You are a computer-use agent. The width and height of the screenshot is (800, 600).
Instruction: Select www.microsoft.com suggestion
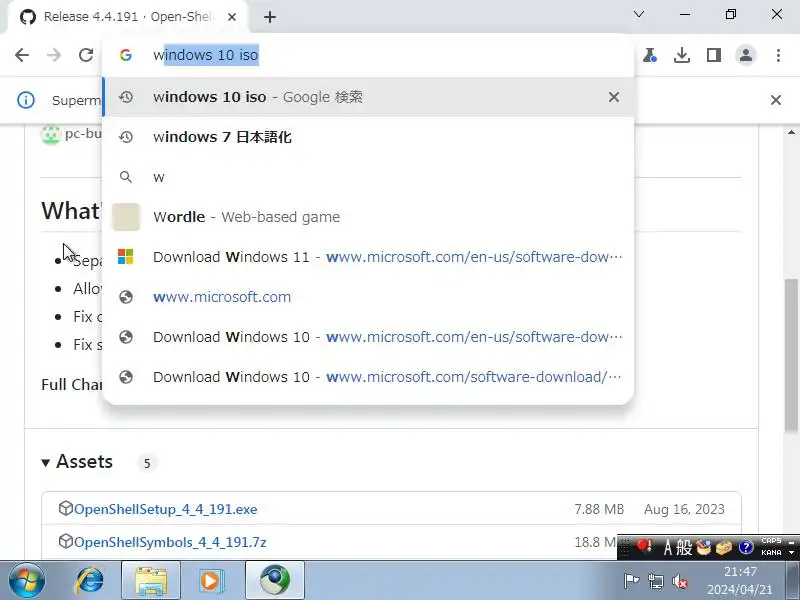(368, 297)
